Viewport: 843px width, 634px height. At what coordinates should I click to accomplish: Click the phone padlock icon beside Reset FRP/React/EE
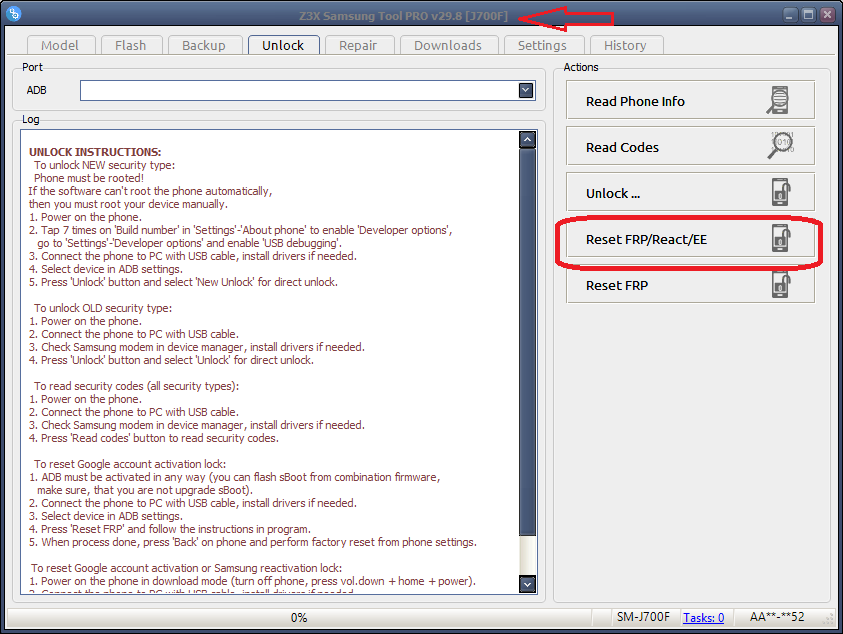(781, 238)
